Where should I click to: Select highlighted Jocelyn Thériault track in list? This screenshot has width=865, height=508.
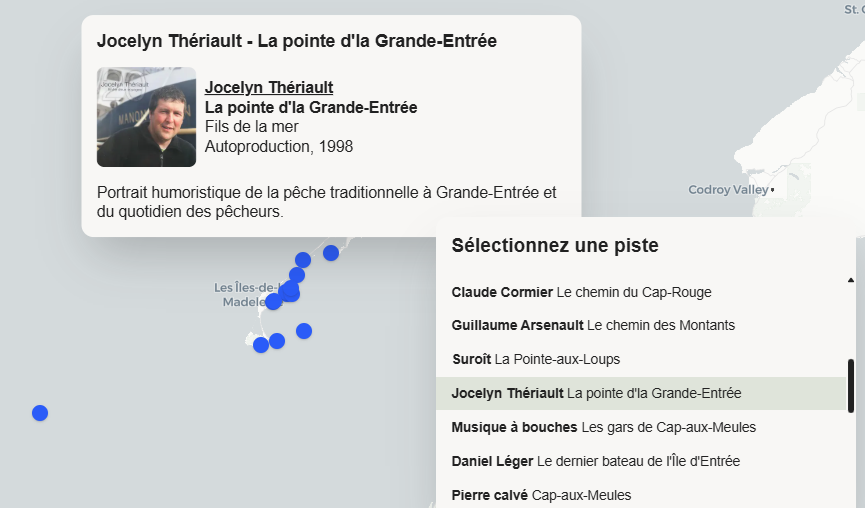641,393
